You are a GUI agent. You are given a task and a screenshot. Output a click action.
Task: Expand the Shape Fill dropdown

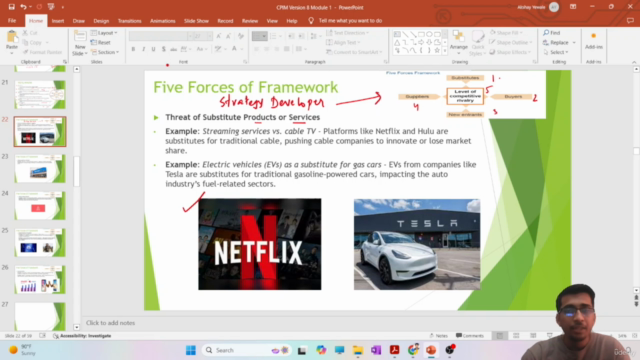click(507, 33)
